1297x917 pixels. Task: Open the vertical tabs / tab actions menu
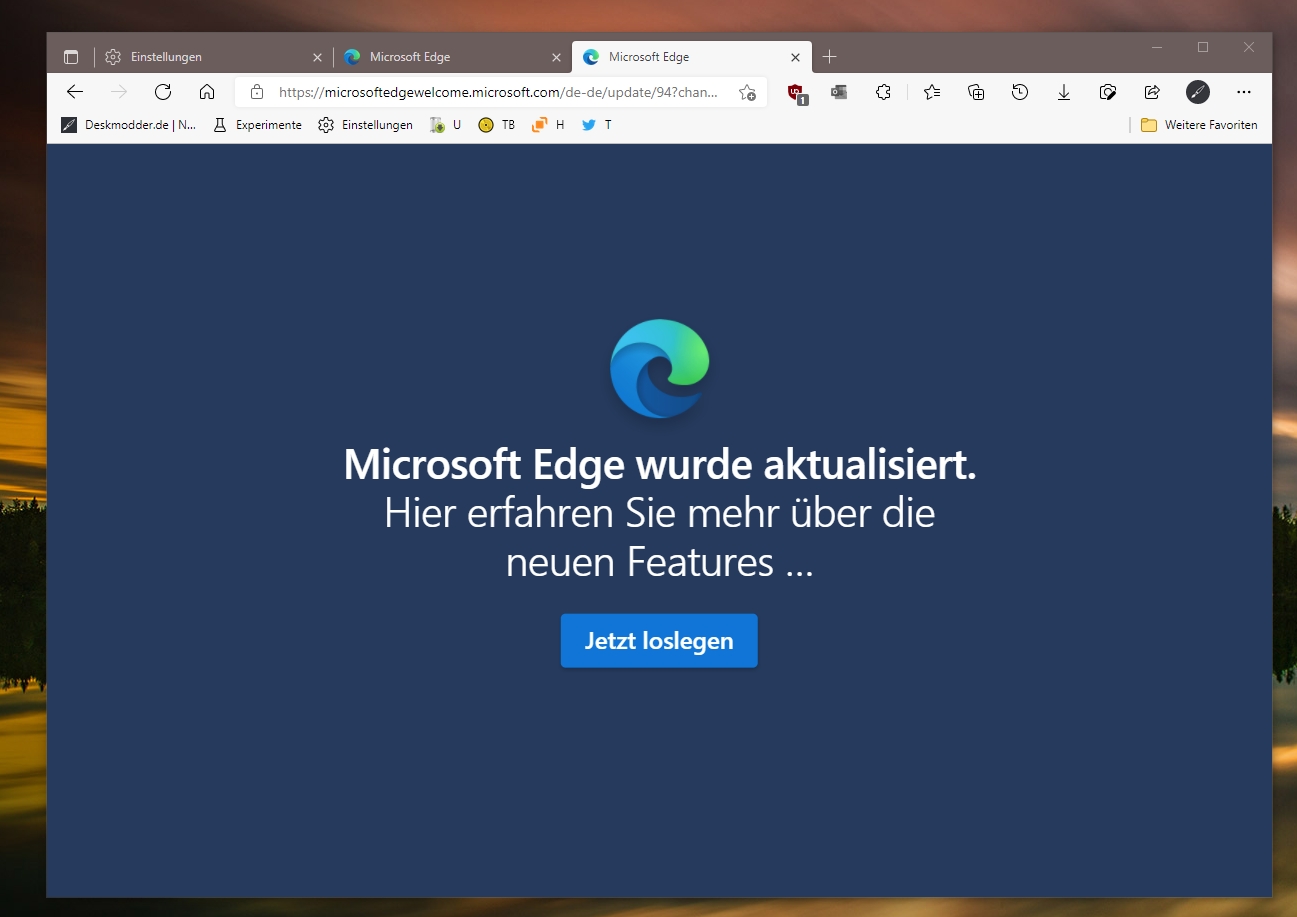click(71, 57)
